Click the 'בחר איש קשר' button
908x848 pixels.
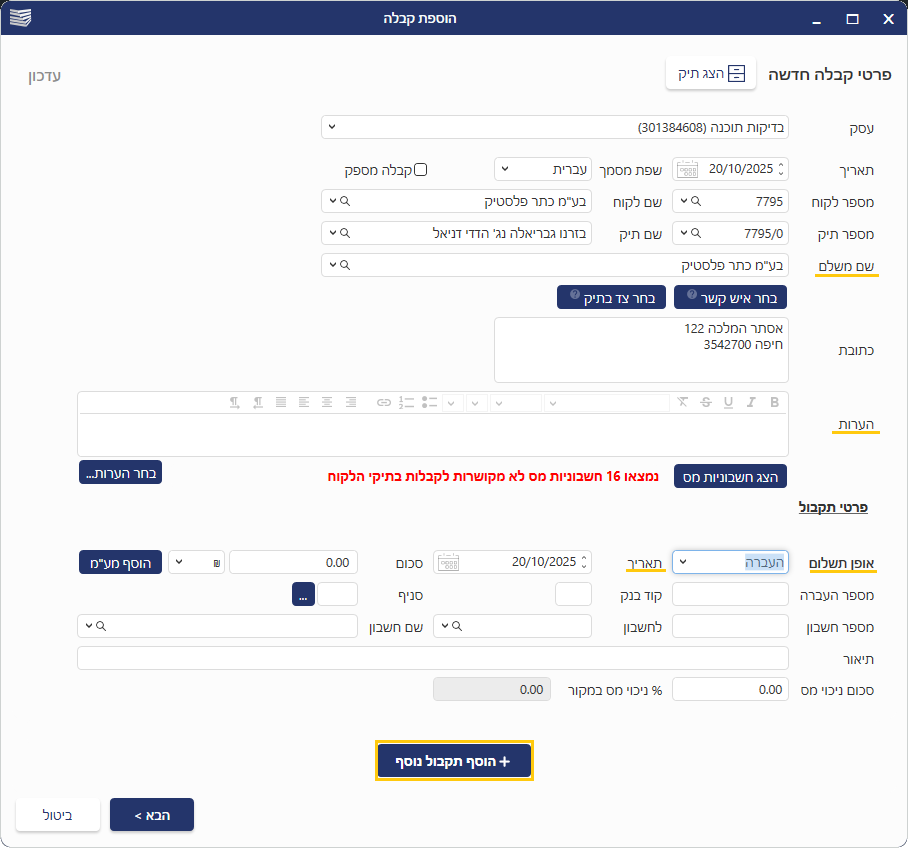tap(731, 297)
